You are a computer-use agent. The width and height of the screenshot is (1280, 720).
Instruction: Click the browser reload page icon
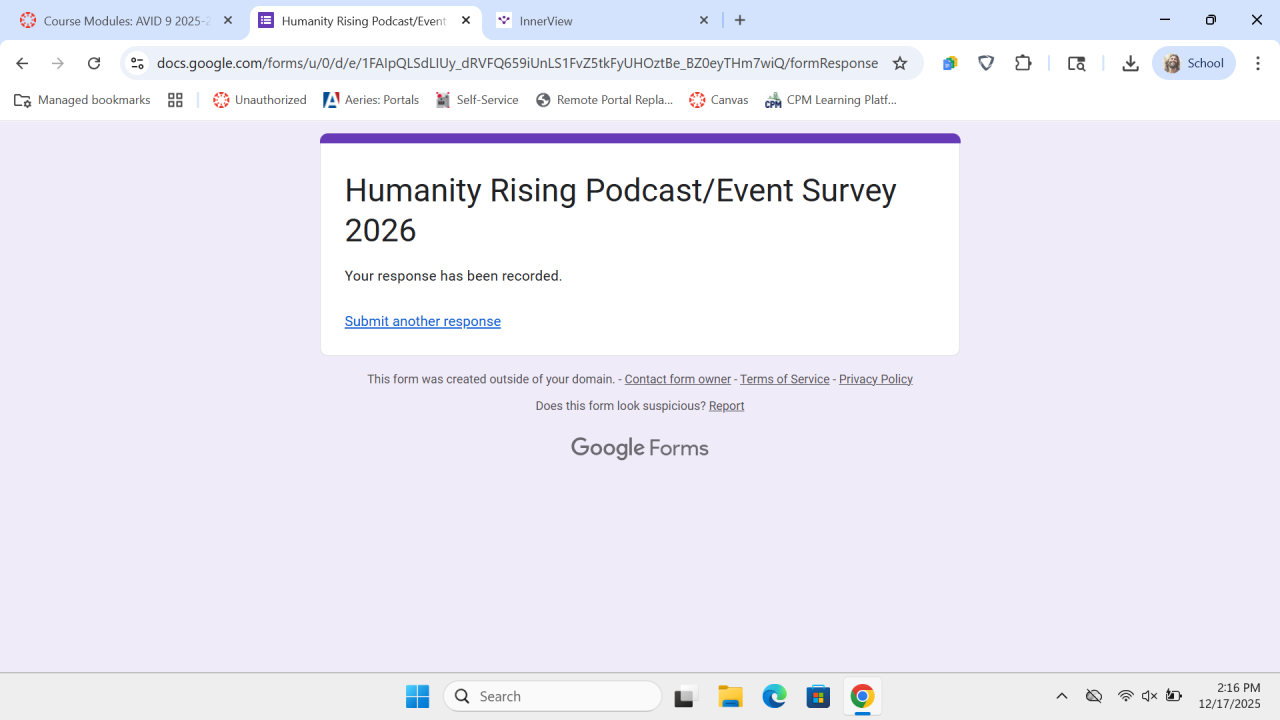tap(94, 63)
